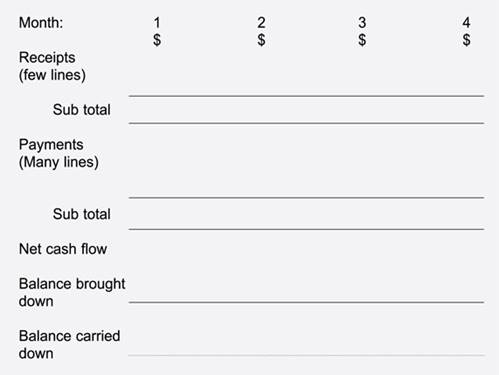This screenshot has width=499, height=375.
Task: Click the Month: label
Action: point(41,23)
